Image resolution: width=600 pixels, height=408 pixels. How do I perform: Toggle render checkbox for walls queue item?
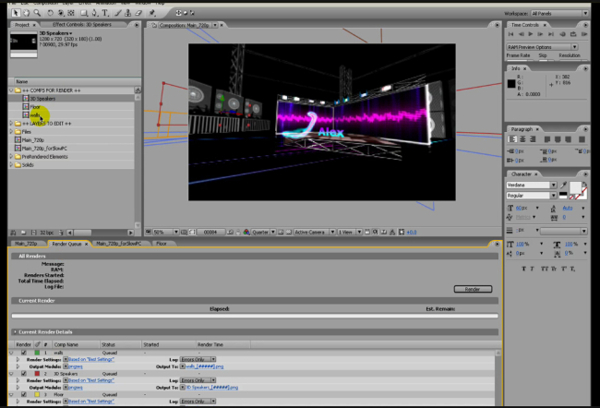[x=24, y=353]
